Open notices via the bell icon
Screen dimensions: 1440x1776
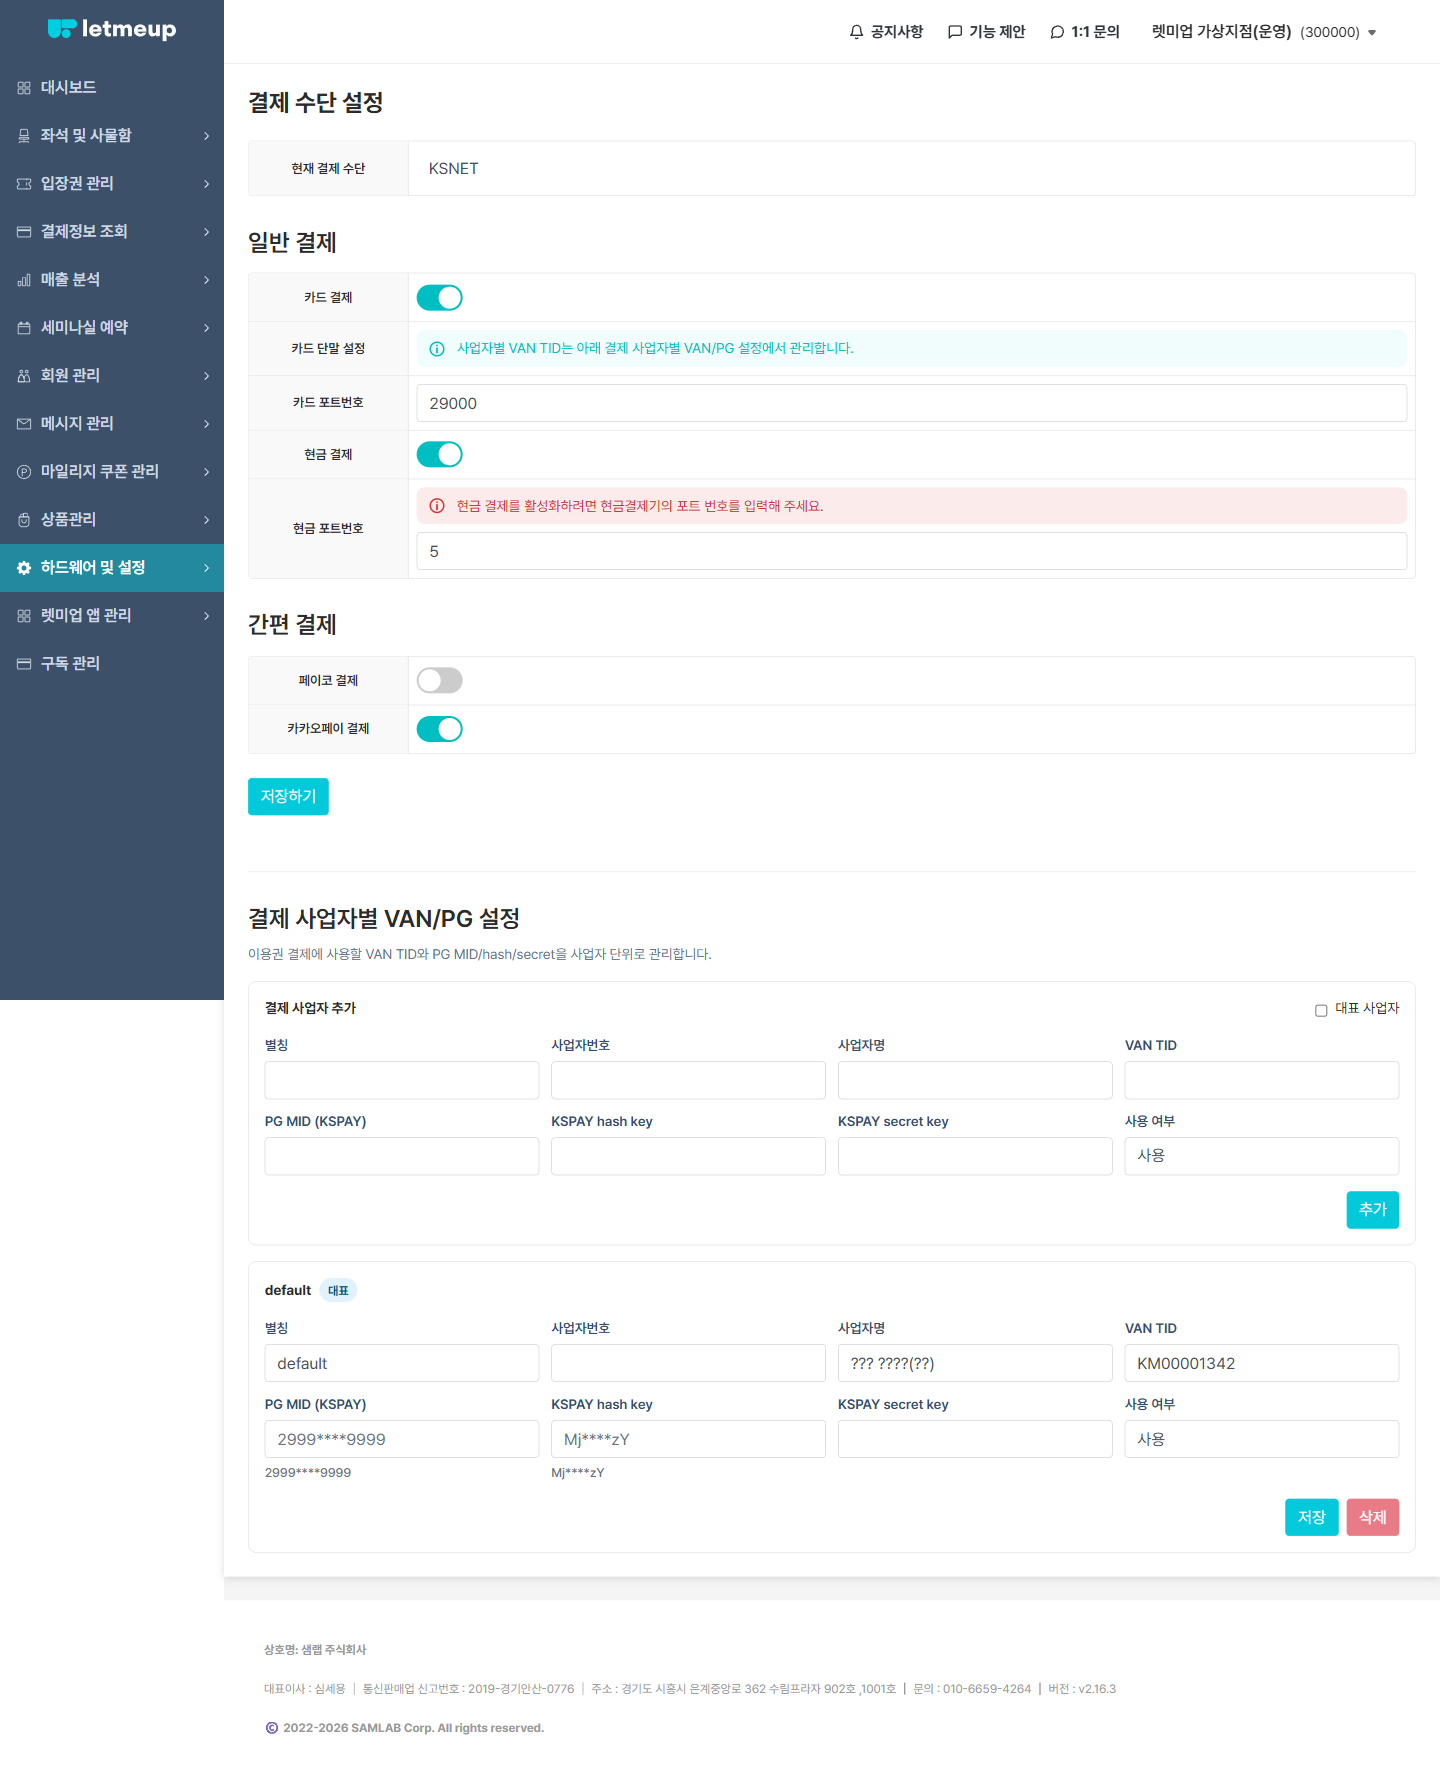coord(856,32)
